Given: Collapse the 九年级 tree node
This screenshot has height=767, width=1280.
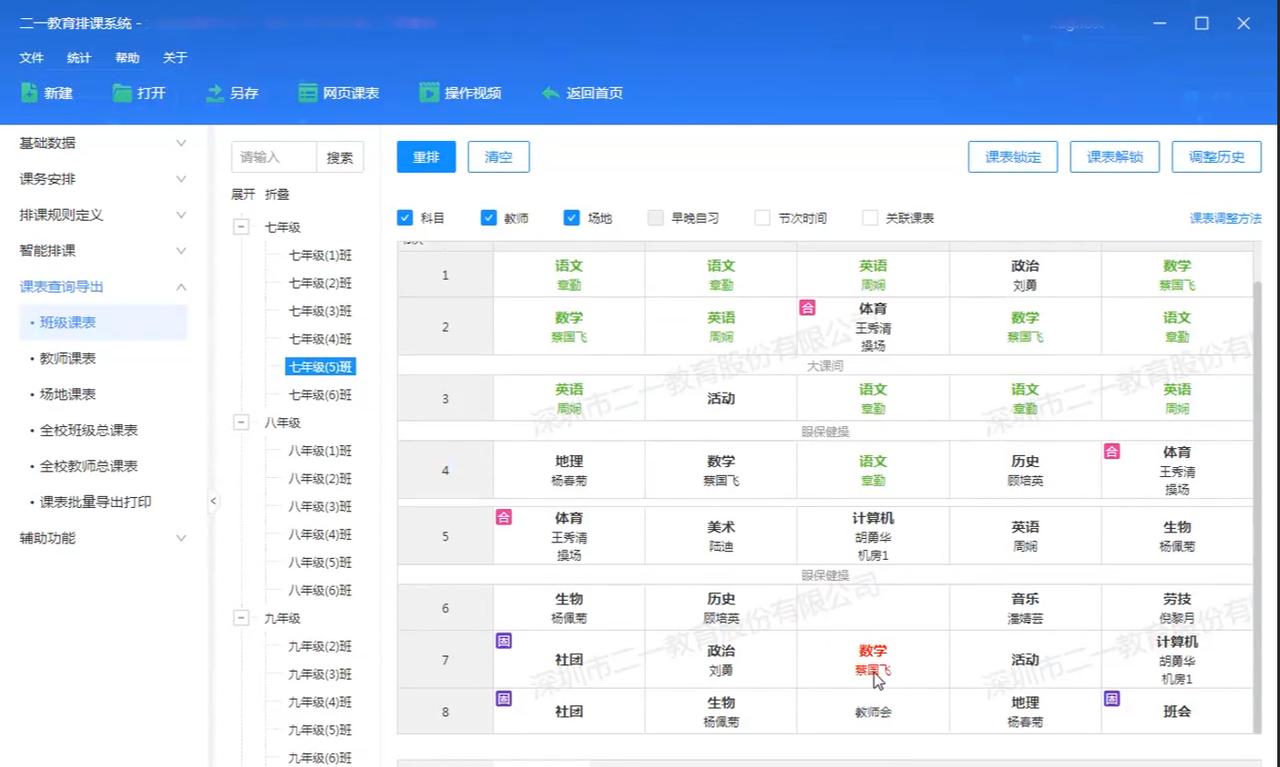Looking at the screenshot, I should pos(241,618).
